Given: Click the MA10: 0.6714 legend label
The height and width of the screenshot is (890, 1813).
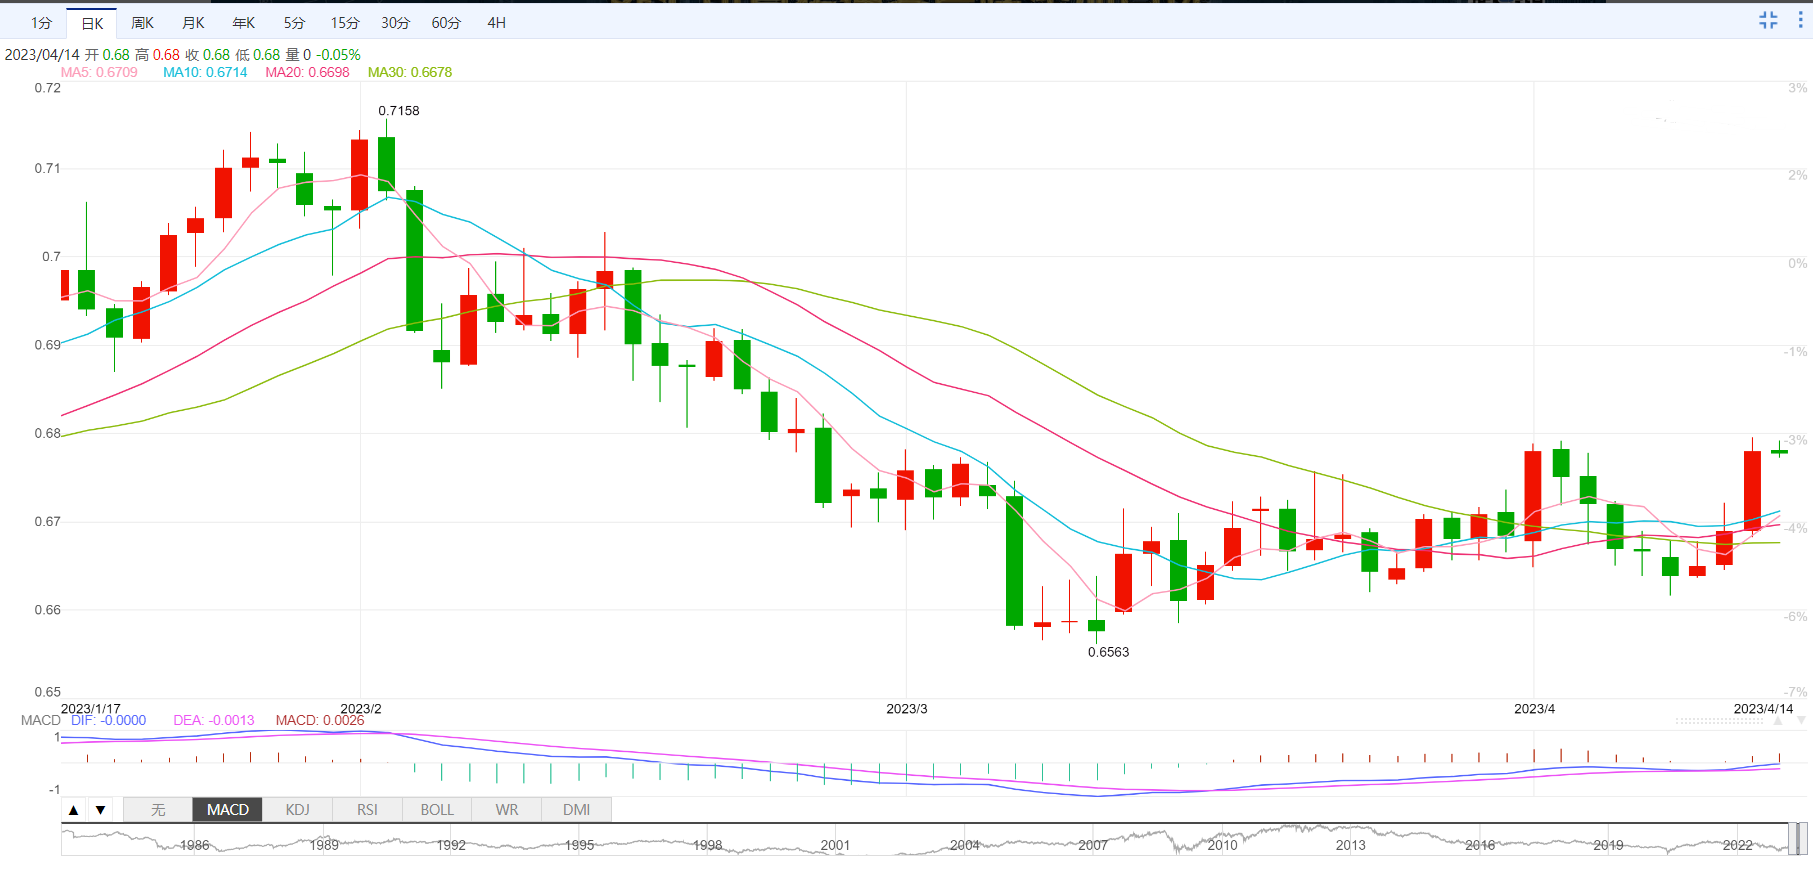Looking at the screenshot, I should point(205,72).
